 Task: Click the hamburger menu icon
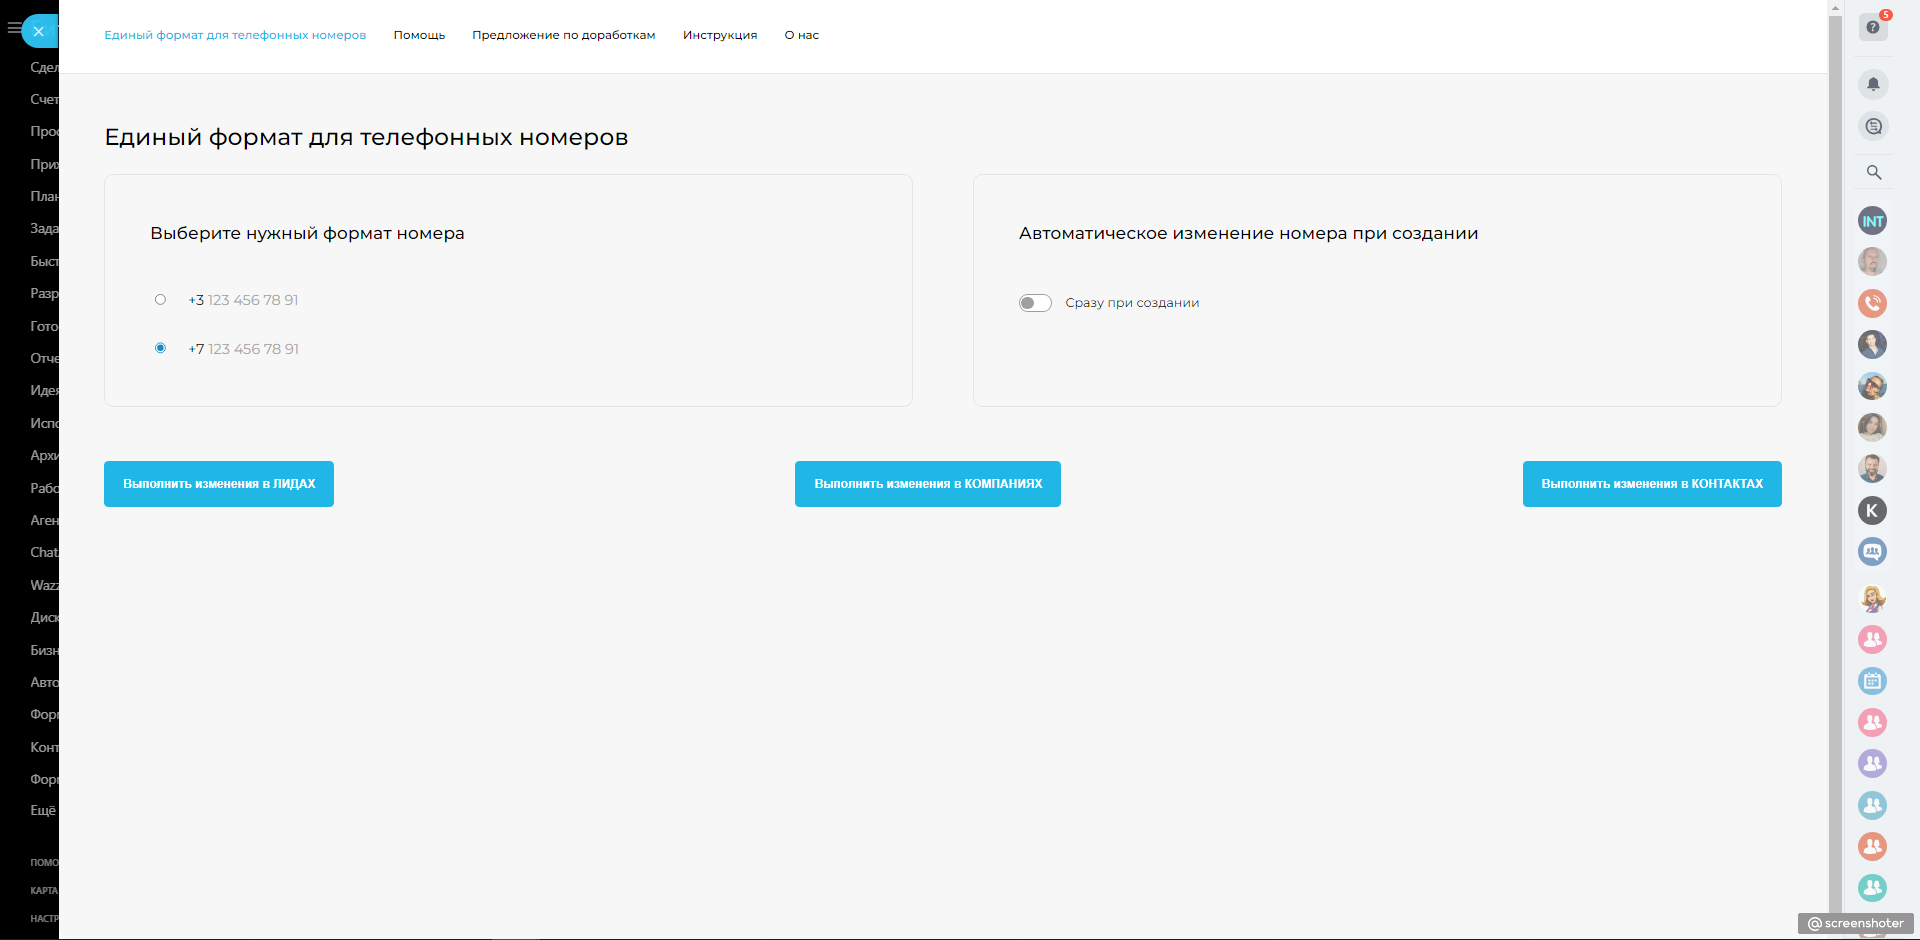click(x=13, y=29)
